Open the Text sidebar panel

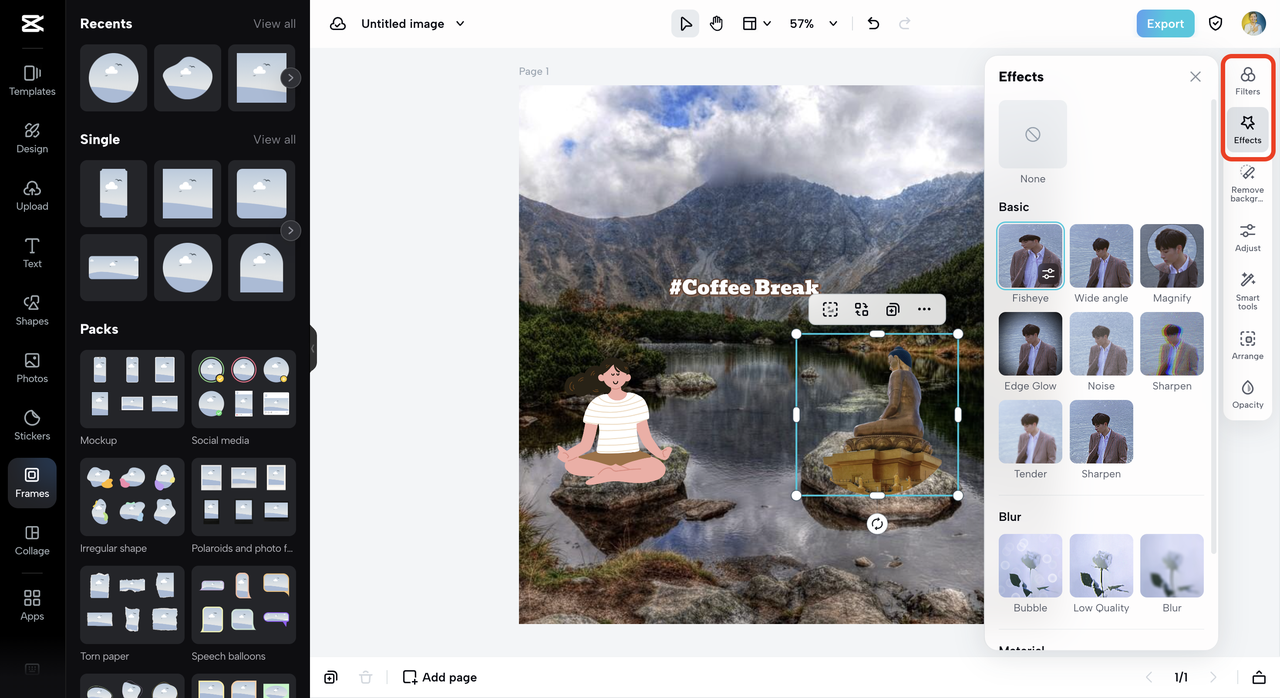click(x=32, y=253)
